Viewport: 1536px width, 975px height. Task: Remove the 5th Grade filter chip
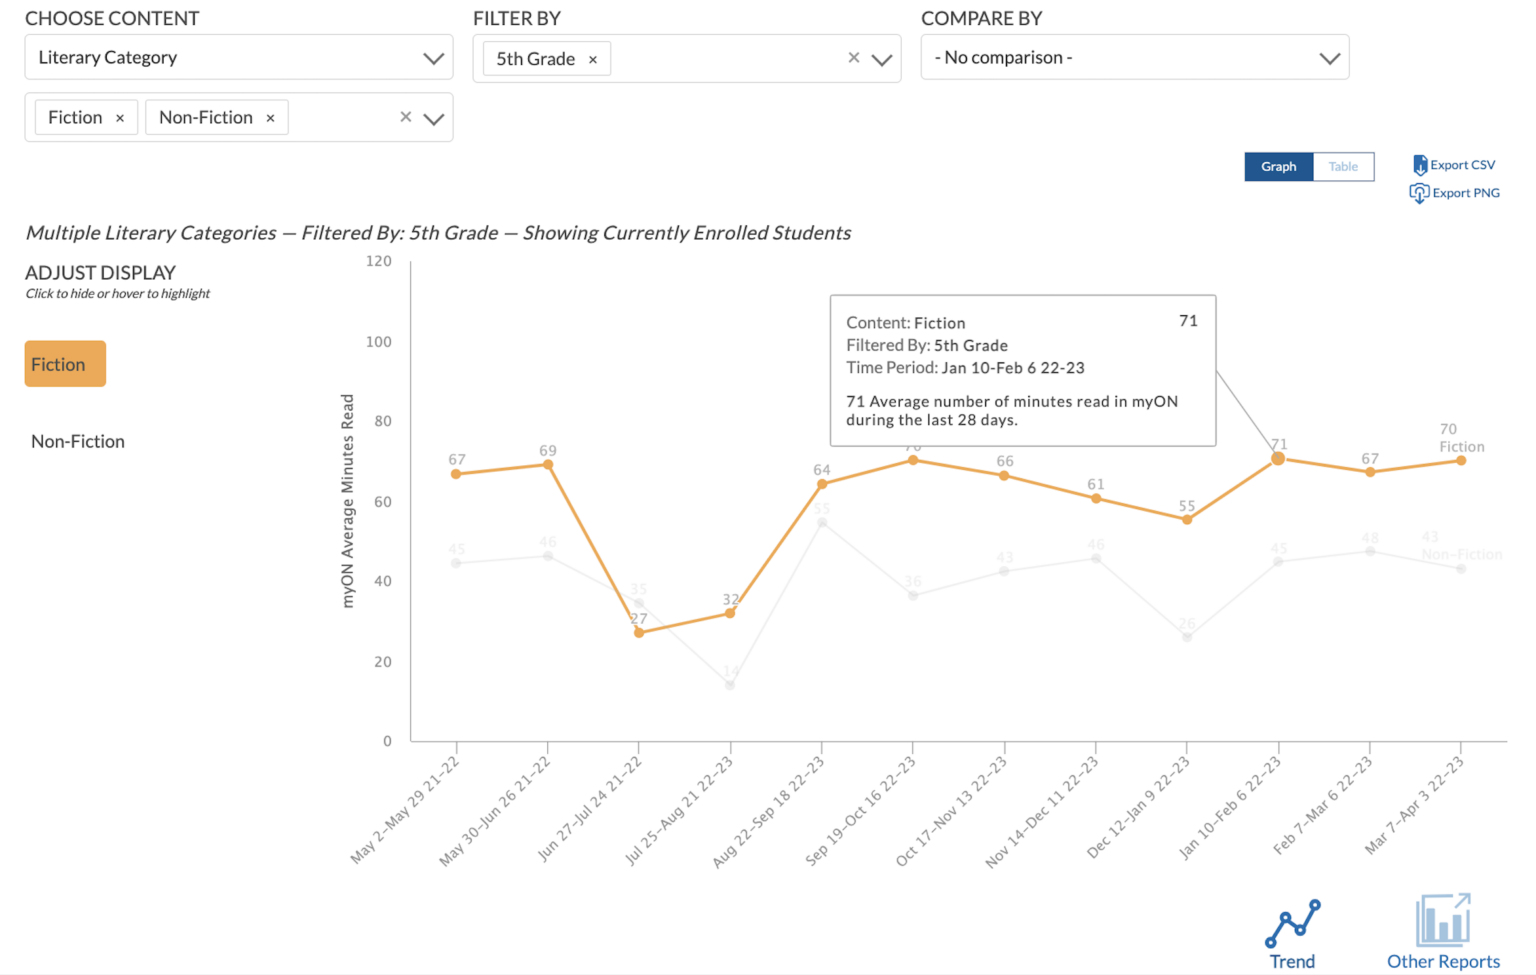[x=594, y=59]
